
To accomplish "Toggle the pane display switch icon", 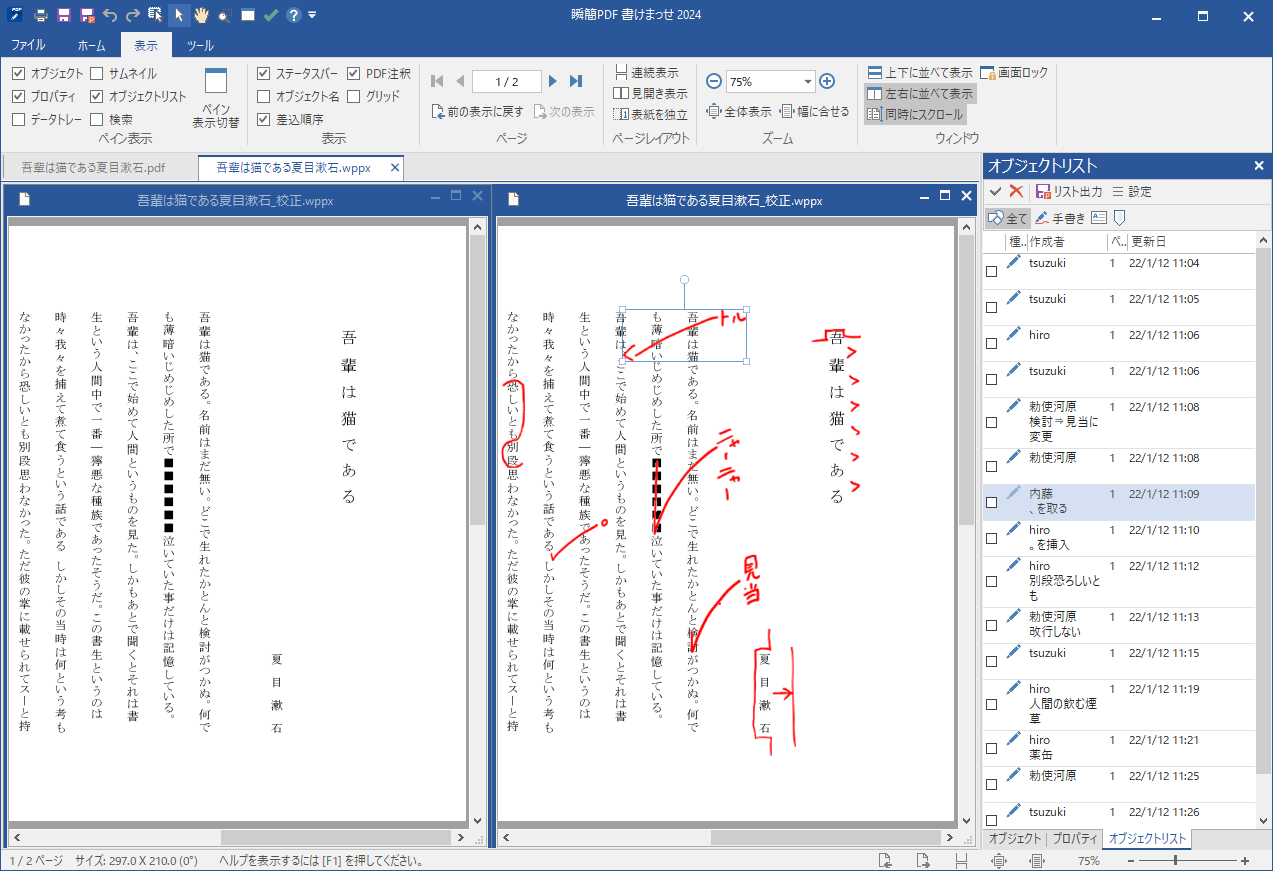I will pyautogui.click(x=216, y=98).
